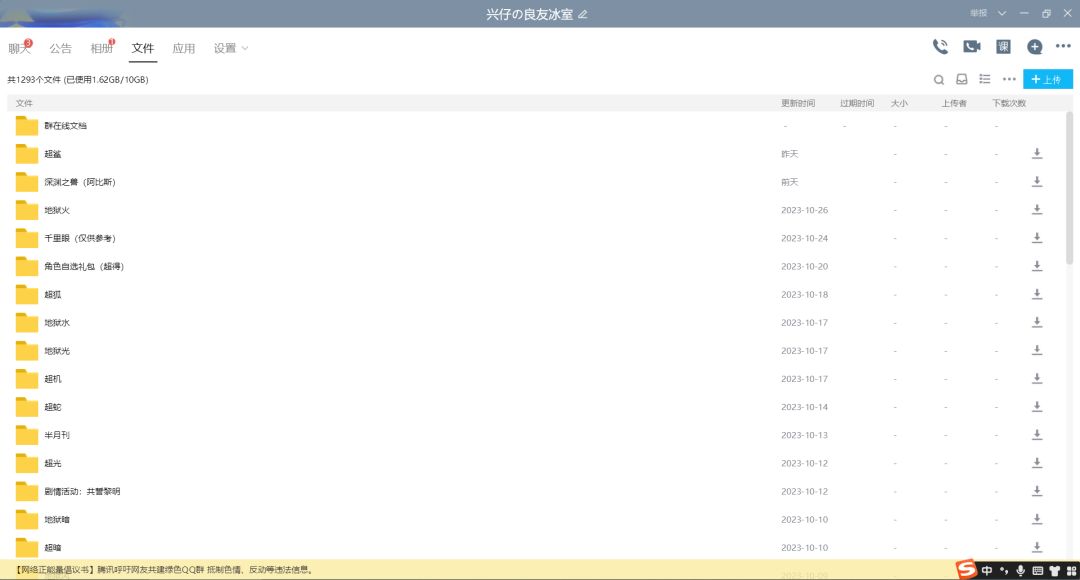Download the 角色自选礼包 folder
This screenshot has width=1080, height=580.
(x=1037, y=266)
